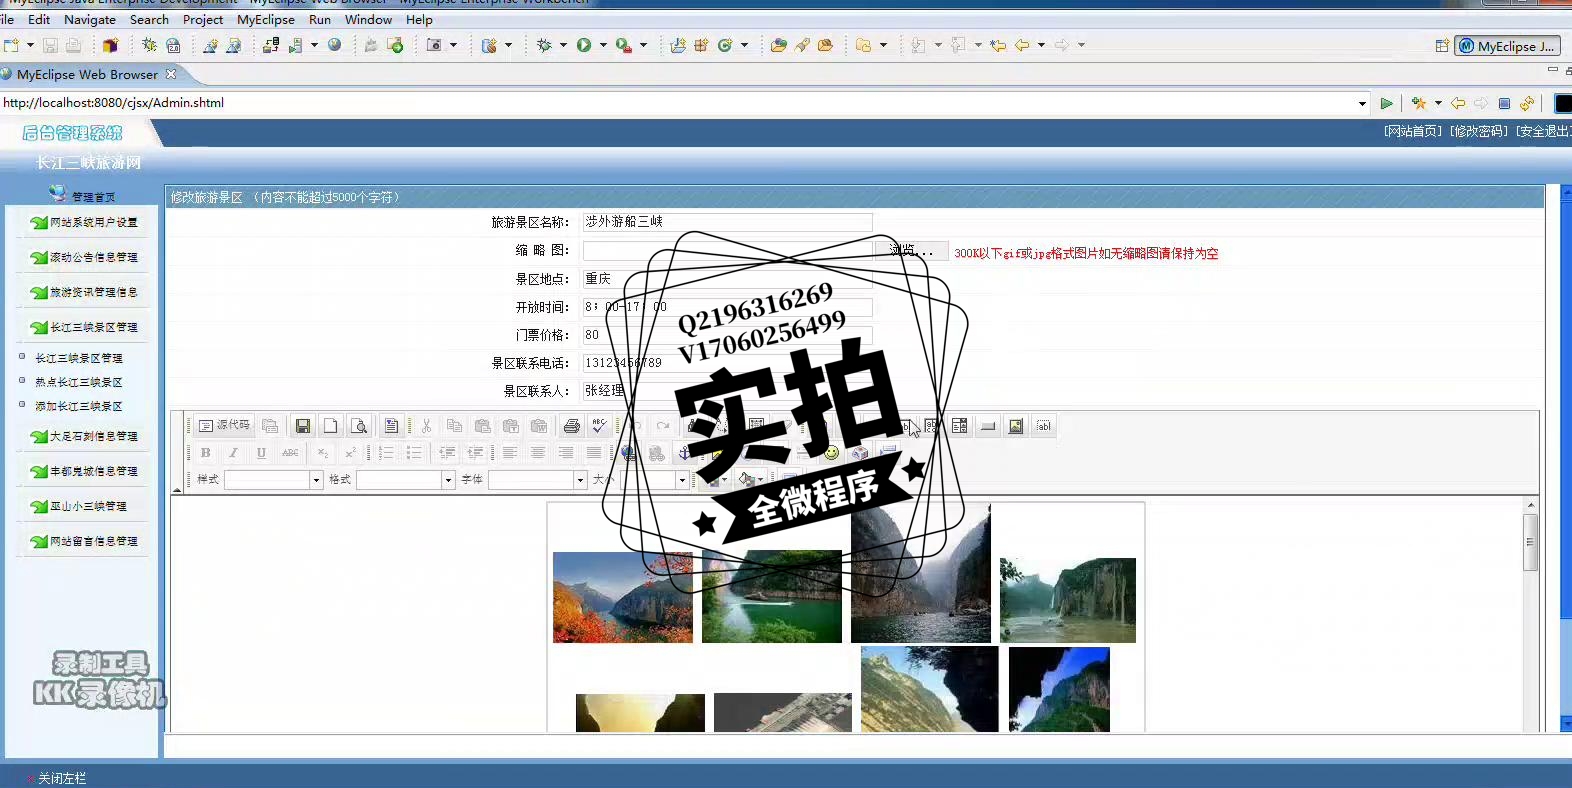This screenshot has height=788, width=1572.
Task: Open the background color picker dropdown
Action: (x=751, y=480)
